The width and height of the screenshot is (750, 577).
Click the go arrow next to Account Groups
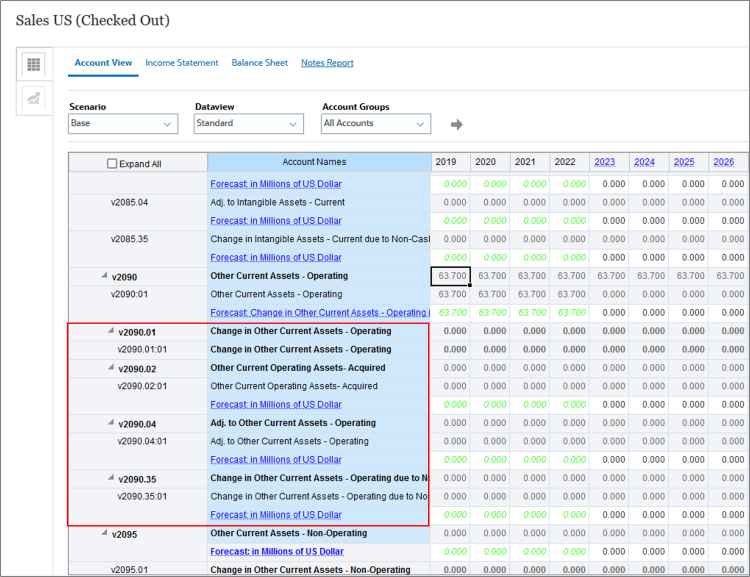point(457,124)
